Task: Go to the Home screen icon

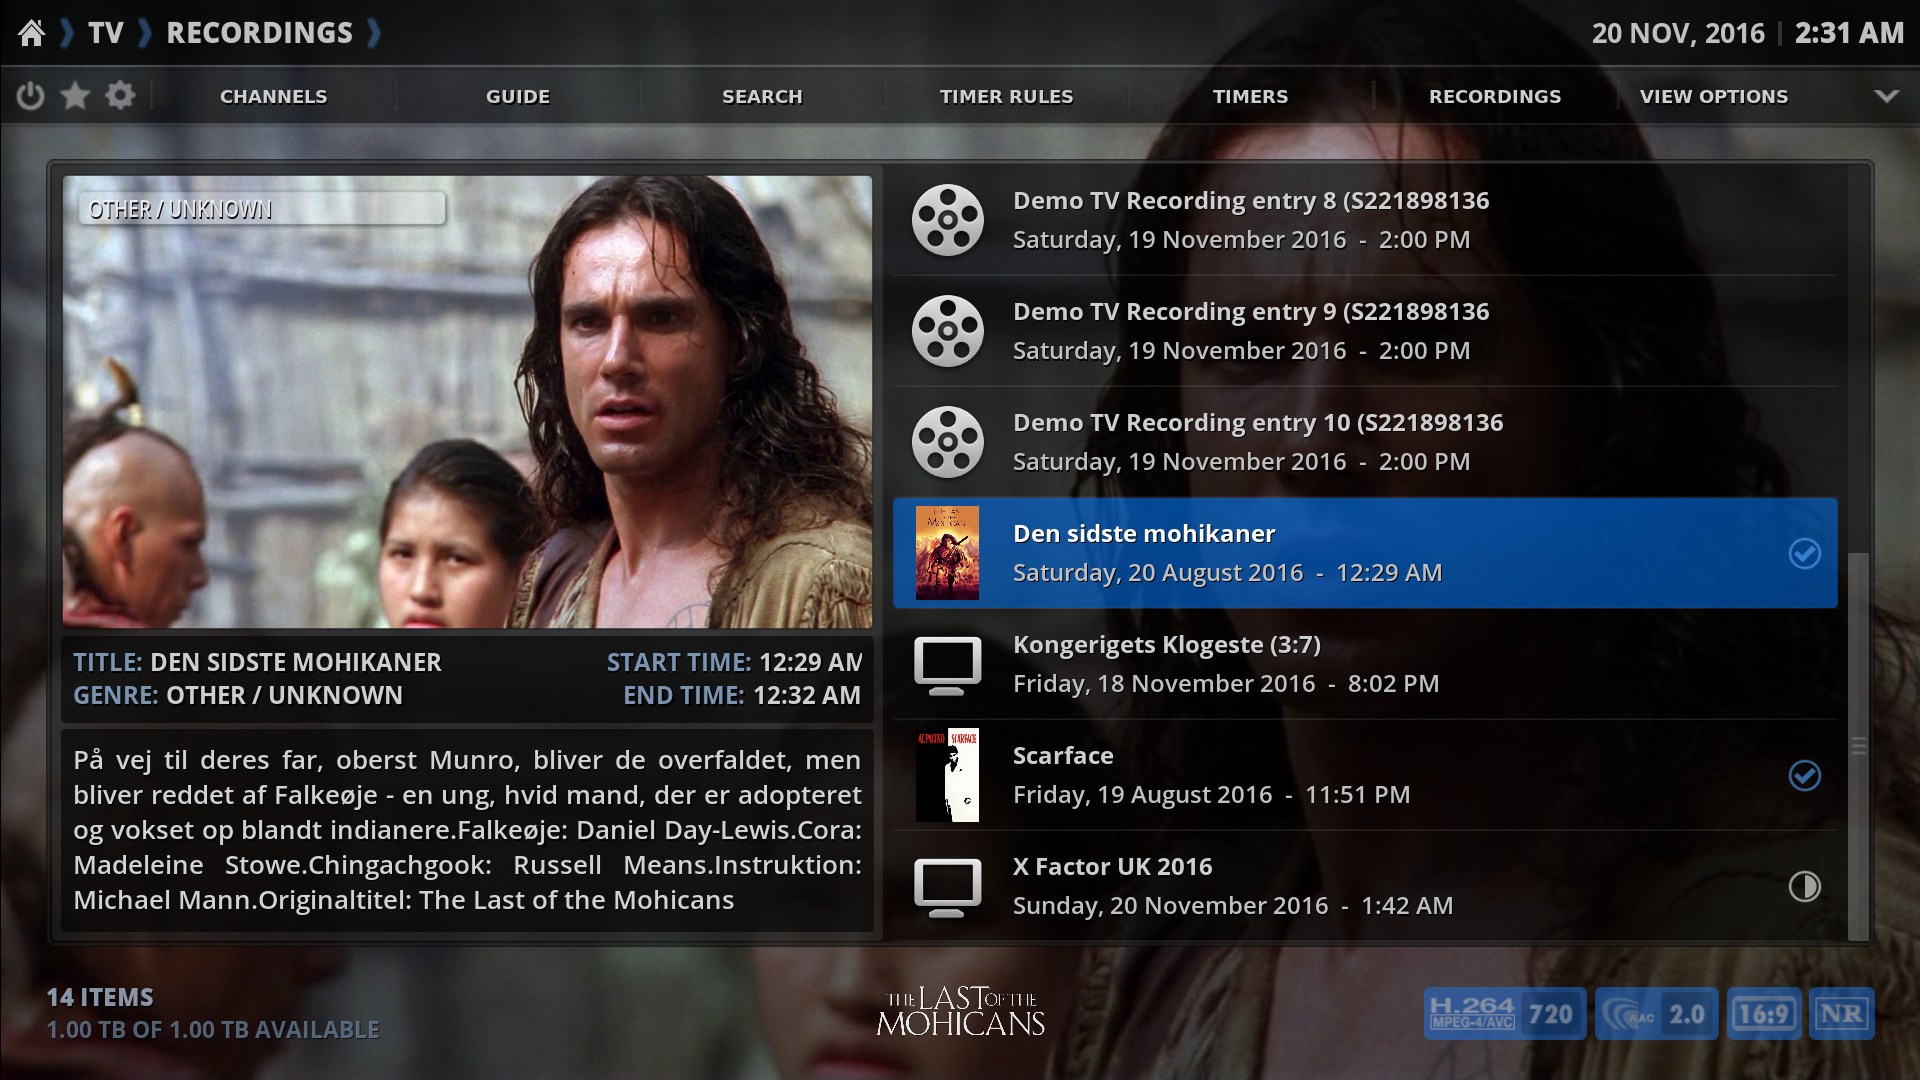Action: [x=32, y=33]
